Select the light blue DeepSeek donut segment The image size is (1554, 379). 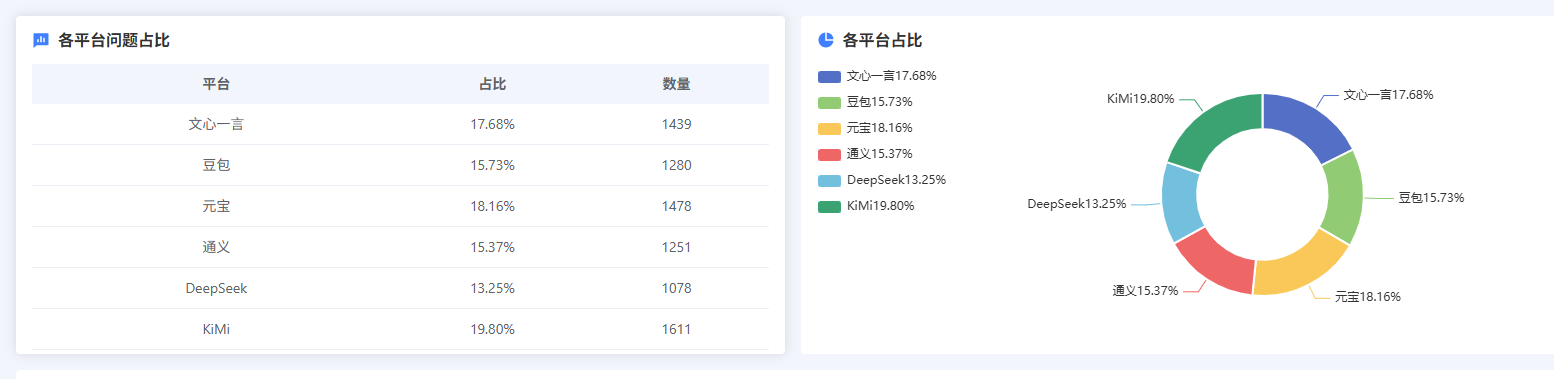pyautogui.click(x=1178, y=203)
